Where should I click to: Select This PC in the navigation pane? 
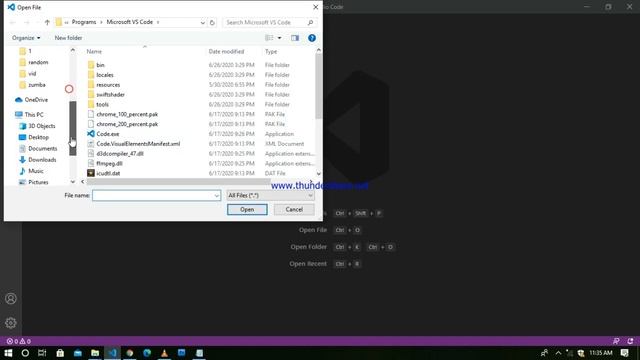(x=29, y=115)
